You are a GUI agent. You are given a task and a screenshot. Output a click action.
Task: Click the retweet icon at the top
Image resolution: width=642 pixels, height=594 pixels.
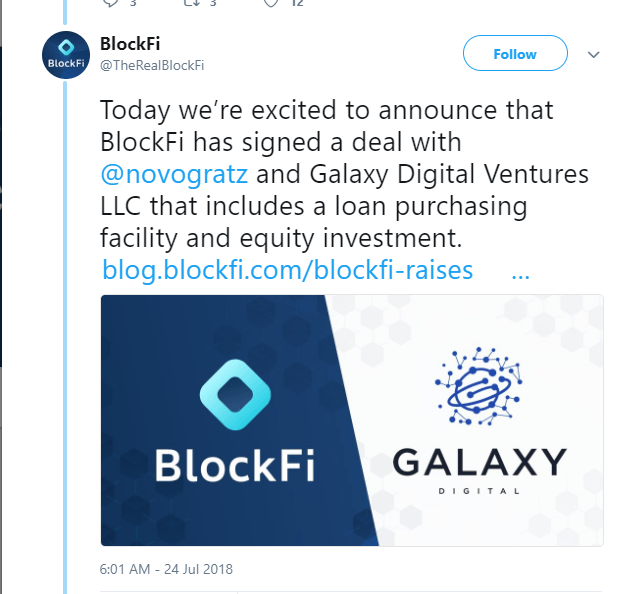pyautogui.click(x=192, y=3)
